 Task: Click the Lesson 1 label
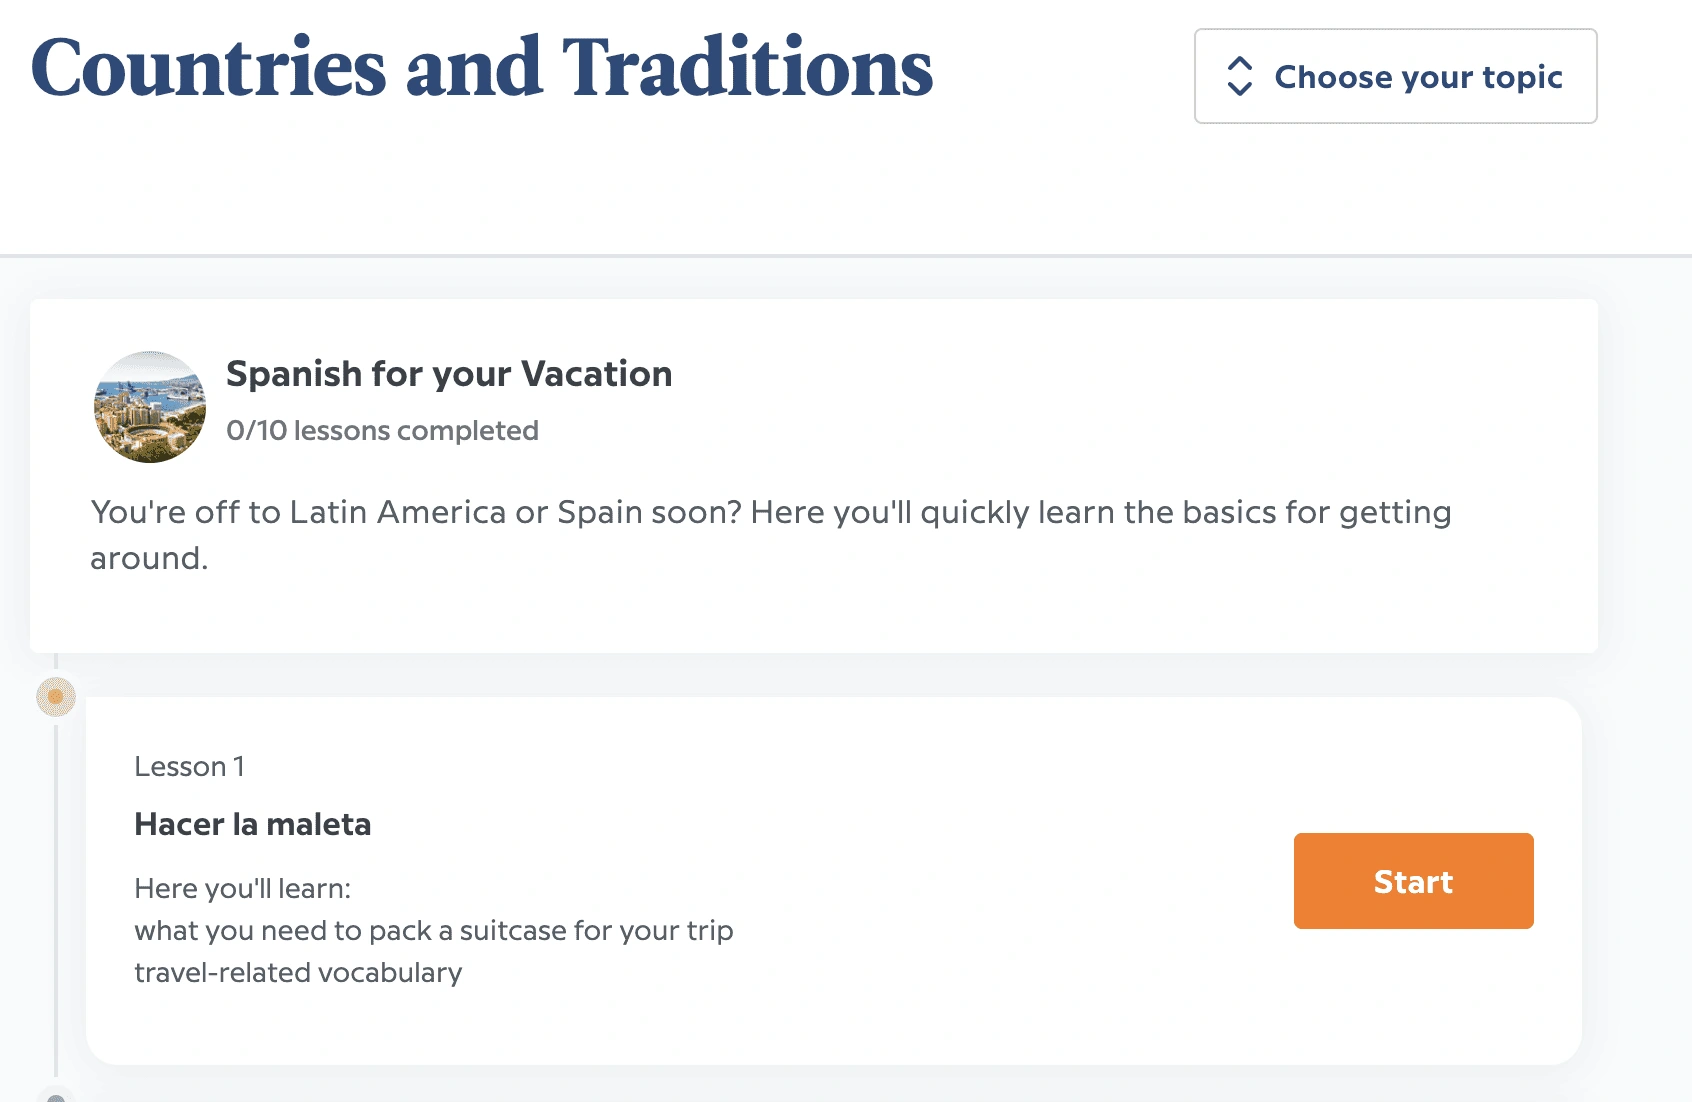tap(189, 767)
